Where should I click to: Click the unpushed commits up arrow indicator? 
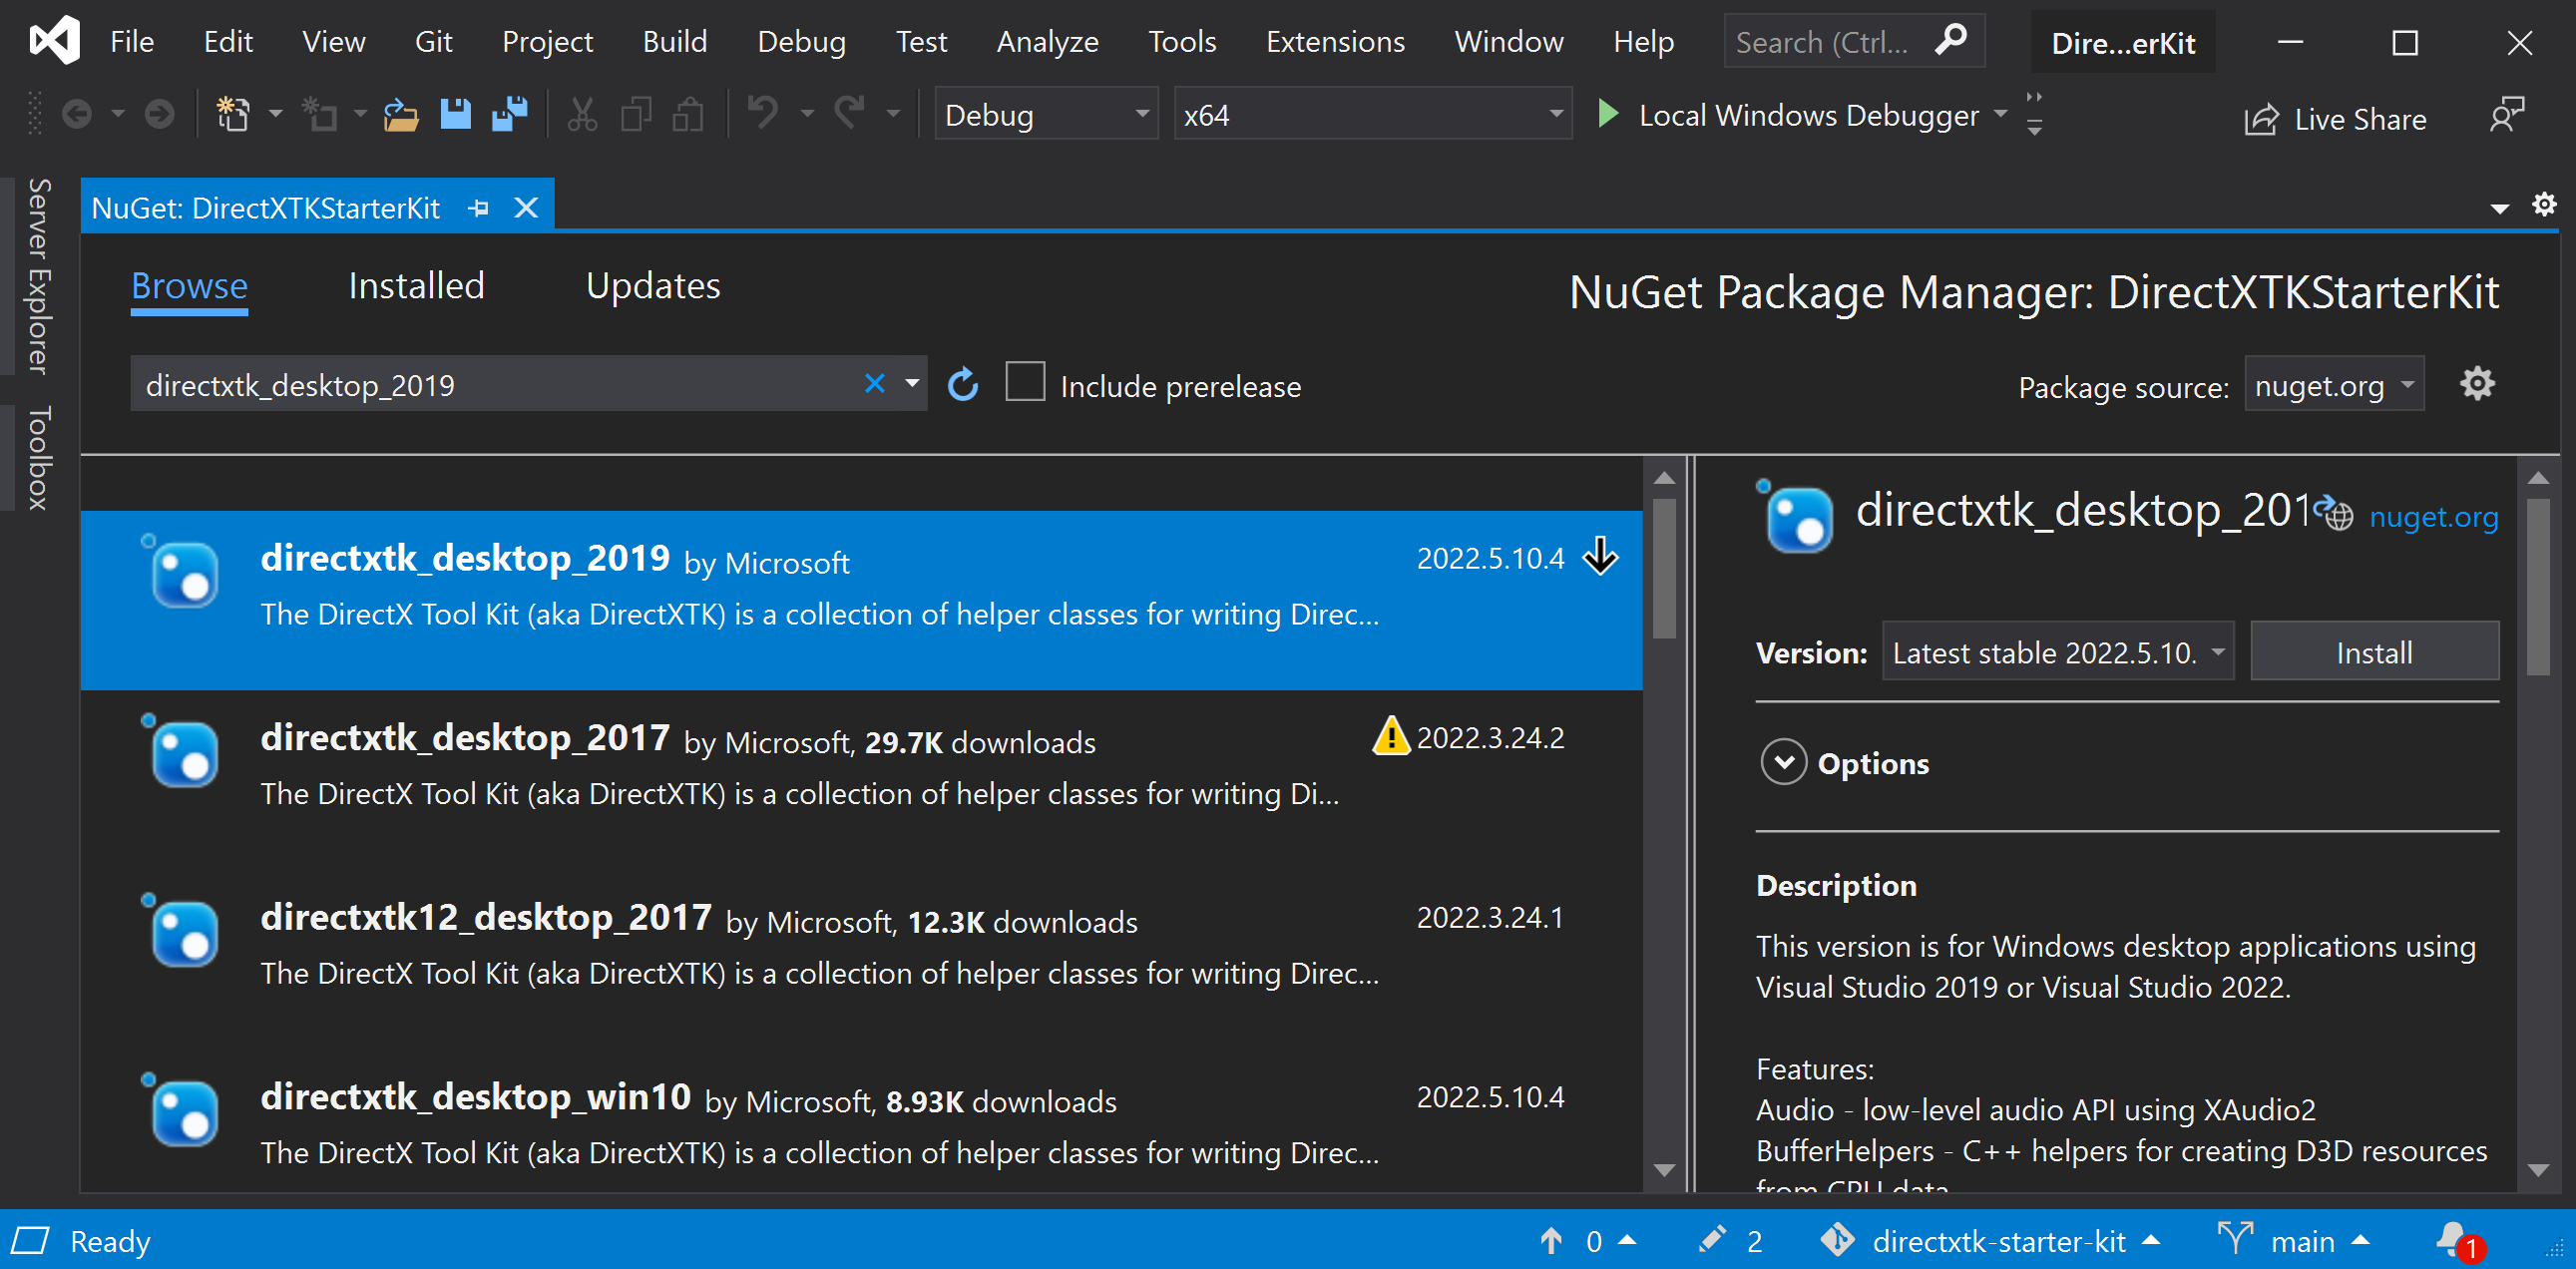click(x=1551, y=1241)
